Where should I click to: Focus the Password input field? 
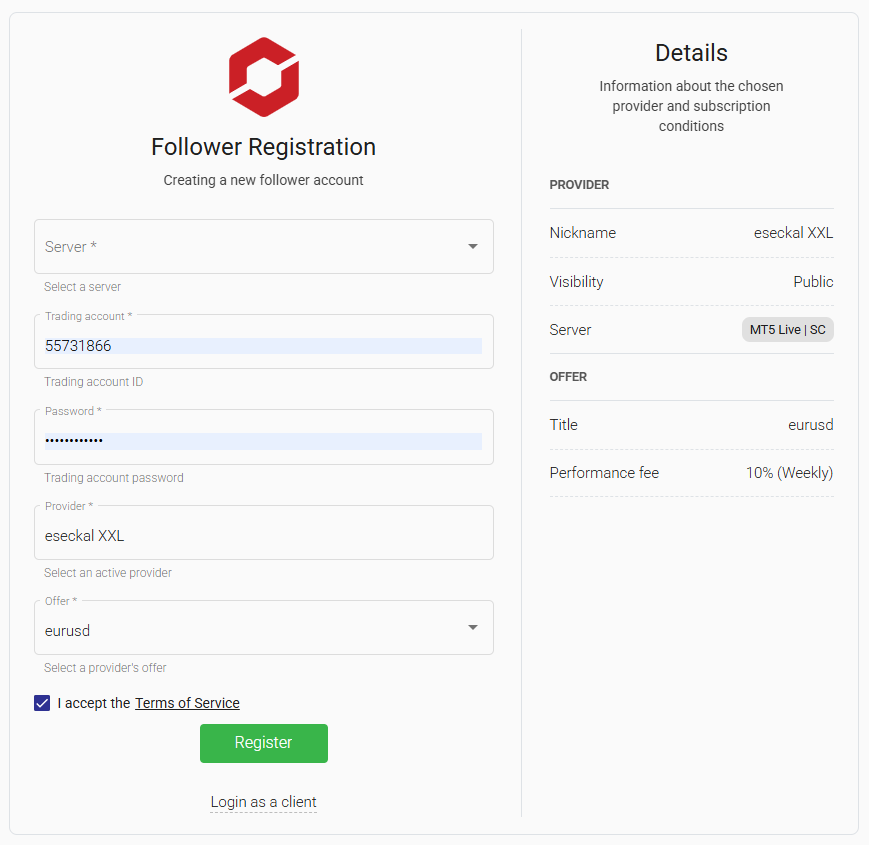(264, 437)
